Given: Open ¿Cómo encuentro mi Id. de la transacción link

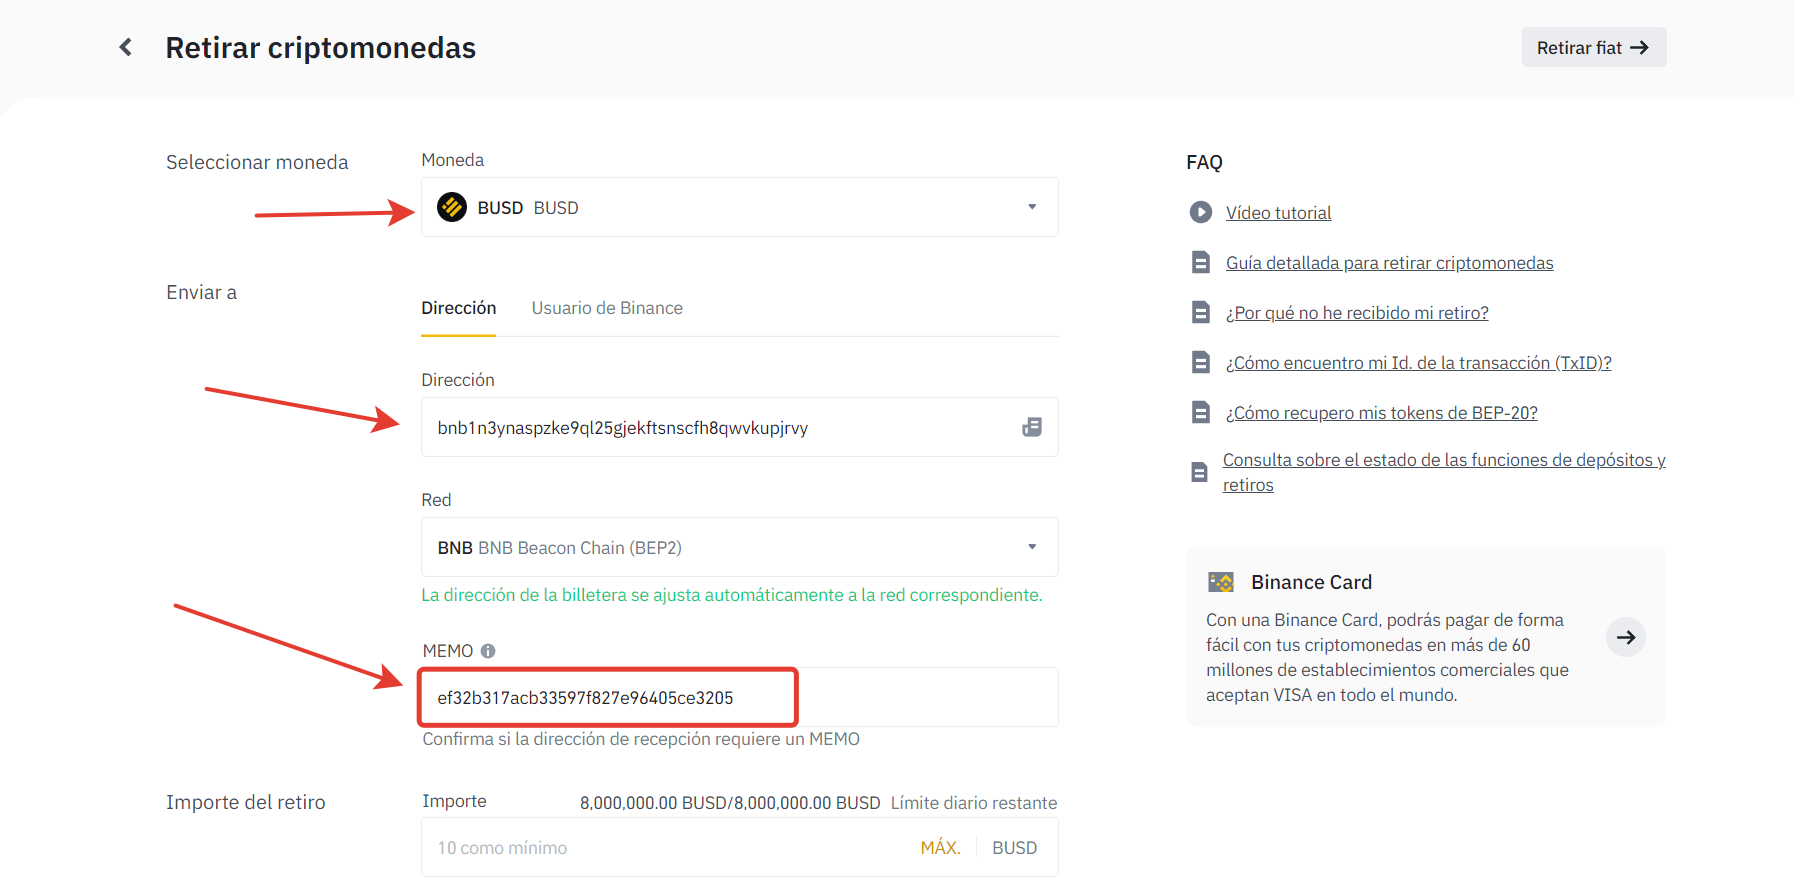Looking at the screenshot, I should click(1418, 363).
